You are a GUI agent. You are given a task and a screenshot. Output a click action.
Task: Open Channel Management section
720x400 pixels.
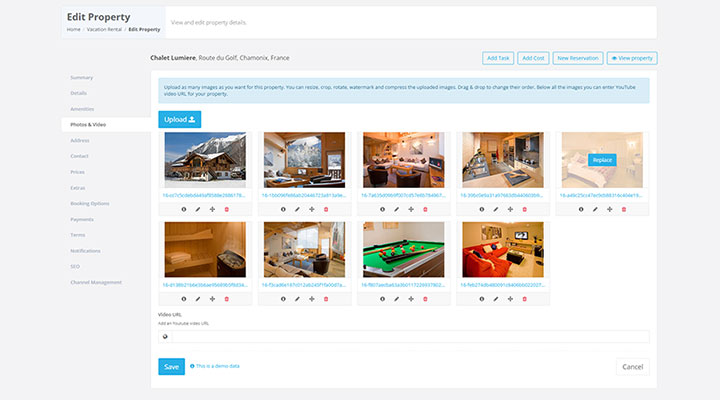[x=96, y=282]
